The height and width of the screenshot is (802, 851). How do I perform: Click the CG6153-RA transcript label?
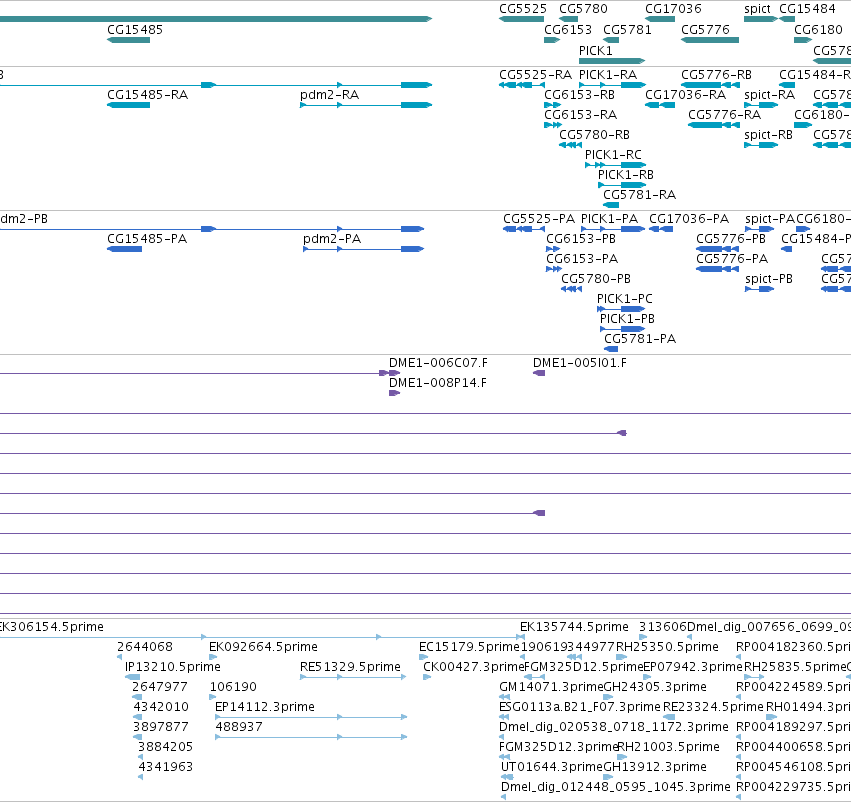pyautogui.click(x=580, y=115)
